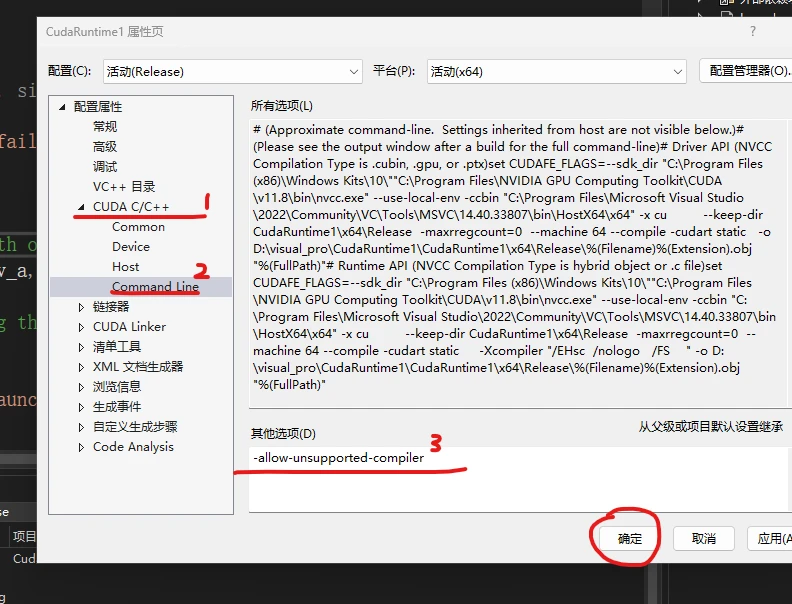This screenshot has width=792, height=604.
Task: Select the 生成事件 tree item
Action: [117, 407]
